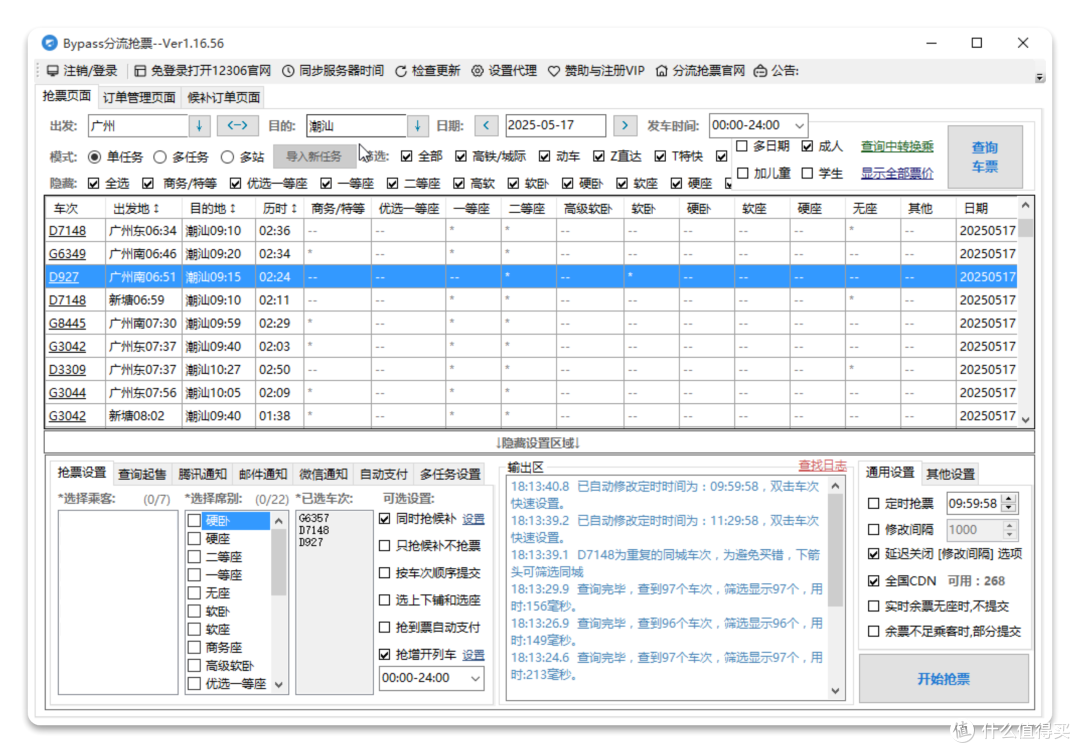
Task: Toggle the 延迟关闭 [修改间隔] 选项 checkbox
Action: (873, 554)
